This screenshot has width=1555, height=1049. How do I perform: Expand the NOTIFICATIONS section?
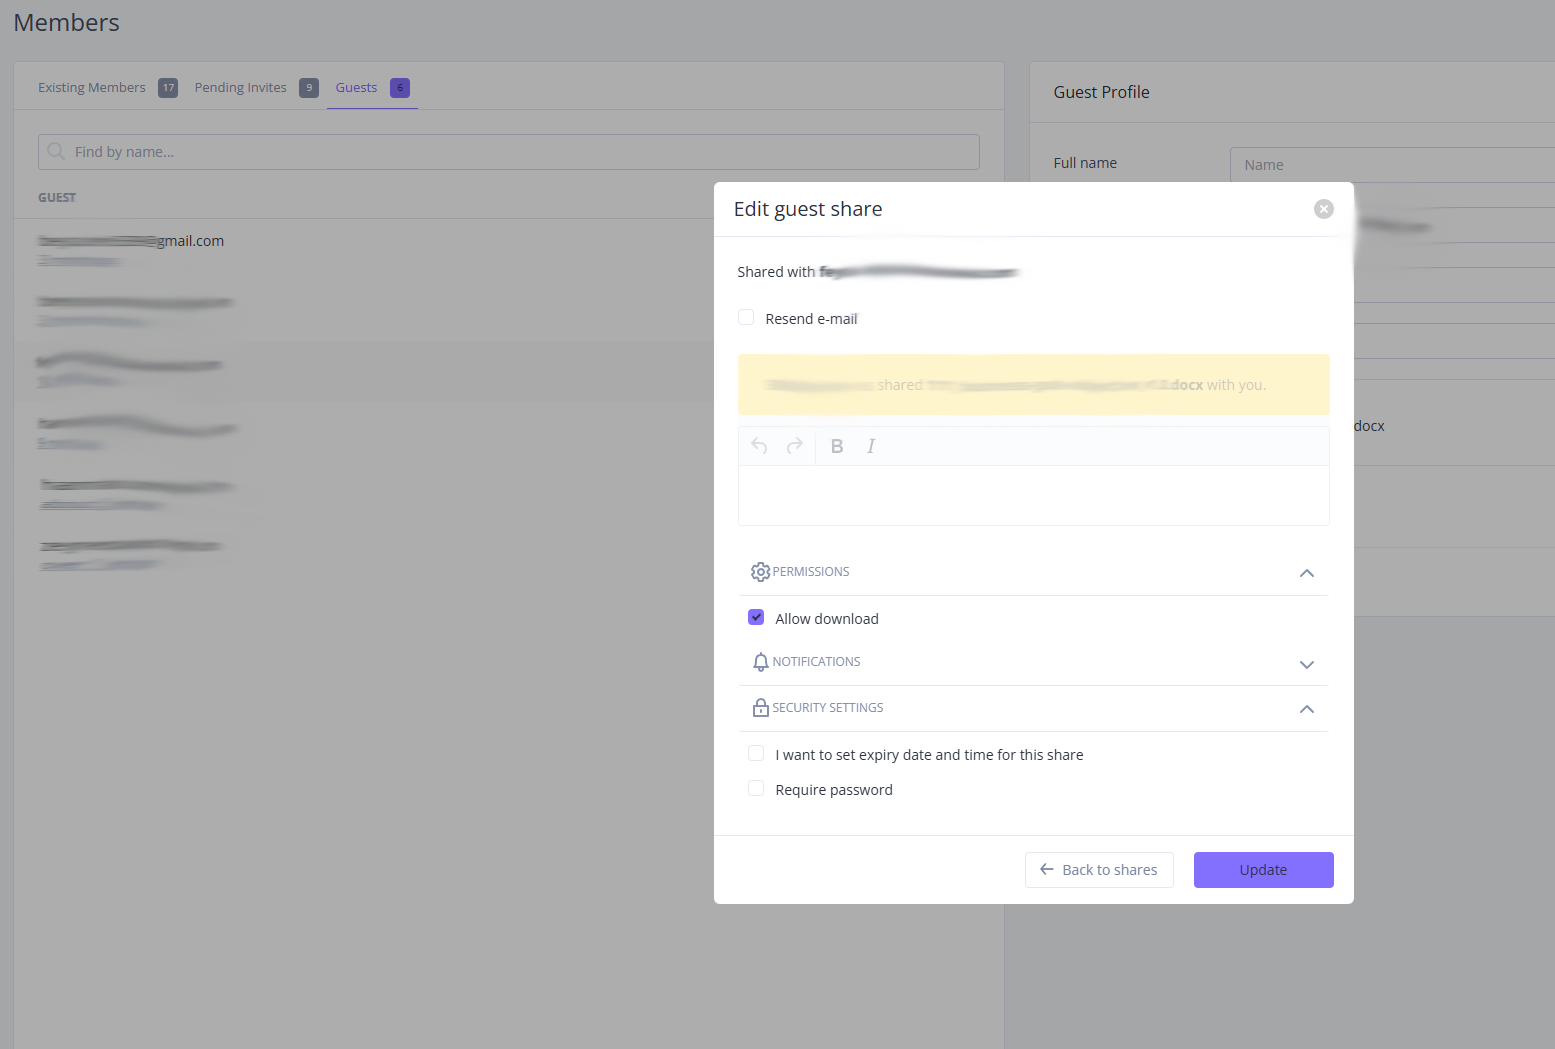coord(1306,663)
